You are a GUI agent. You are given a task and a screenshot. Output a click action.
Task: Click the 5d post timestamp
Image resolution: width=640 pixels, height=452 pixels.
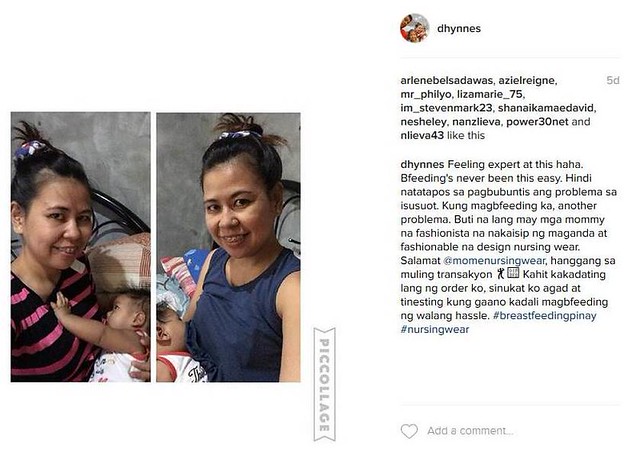click(x=613, y=80)
